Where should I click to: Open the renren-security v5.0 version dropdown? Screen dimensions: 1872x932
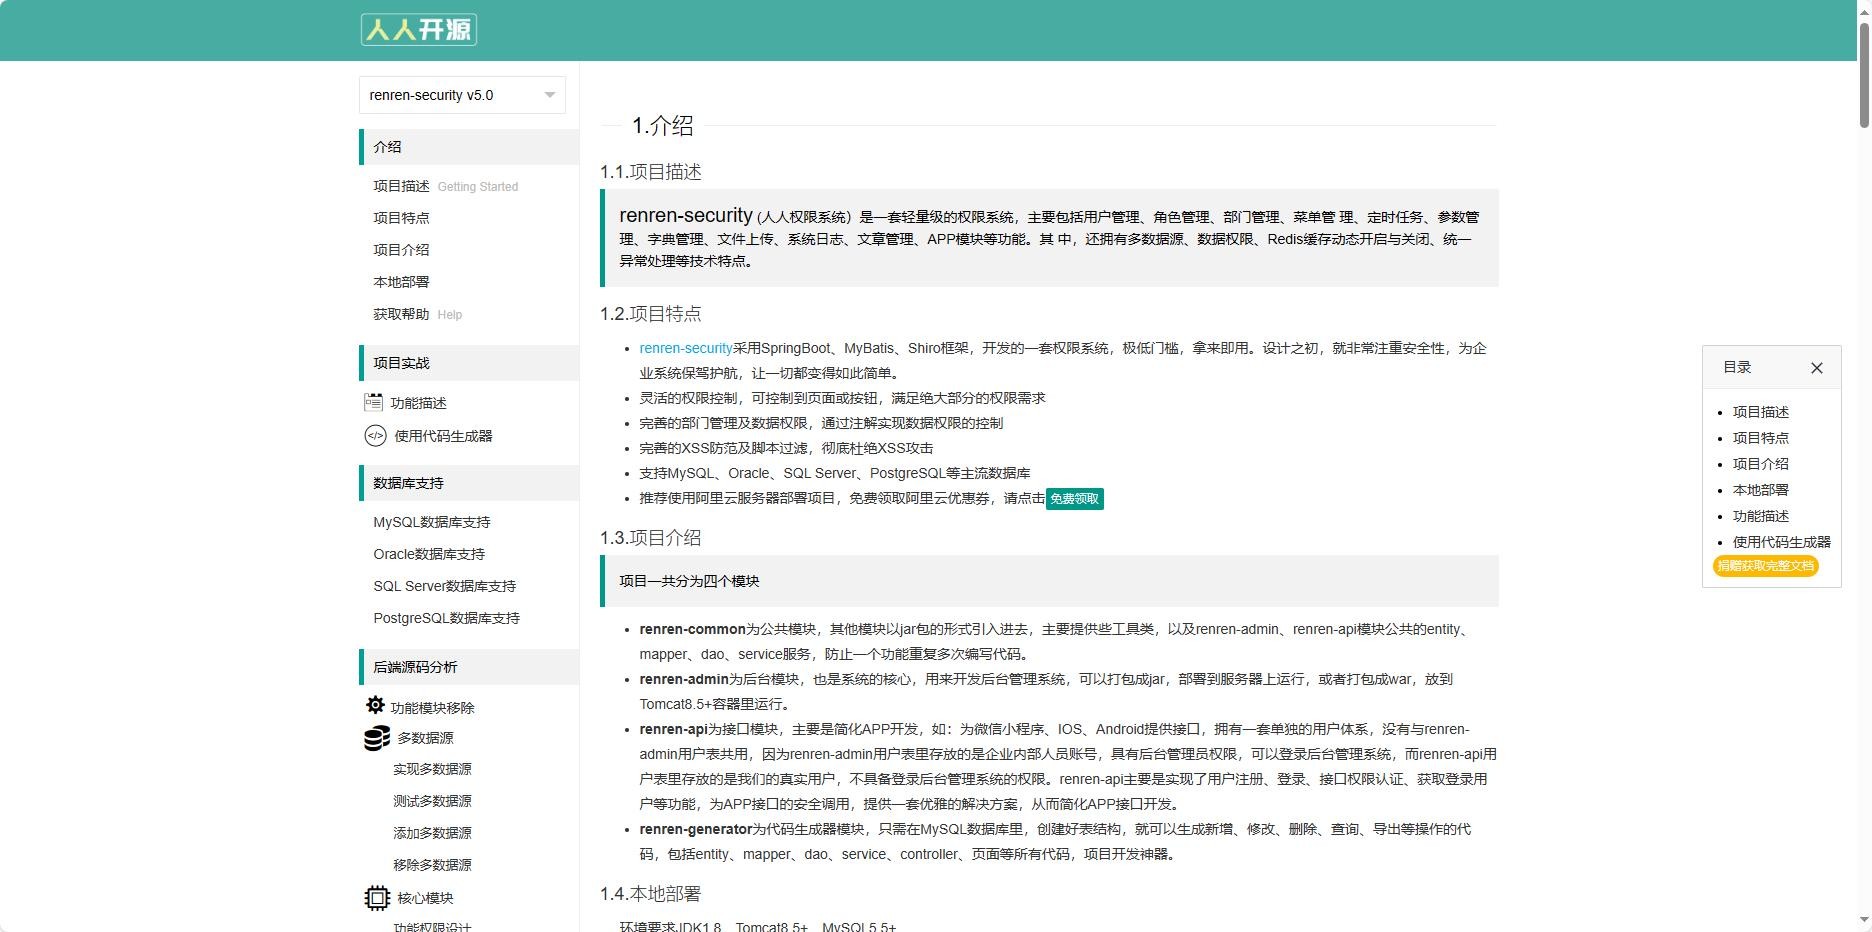coord(462,95)
